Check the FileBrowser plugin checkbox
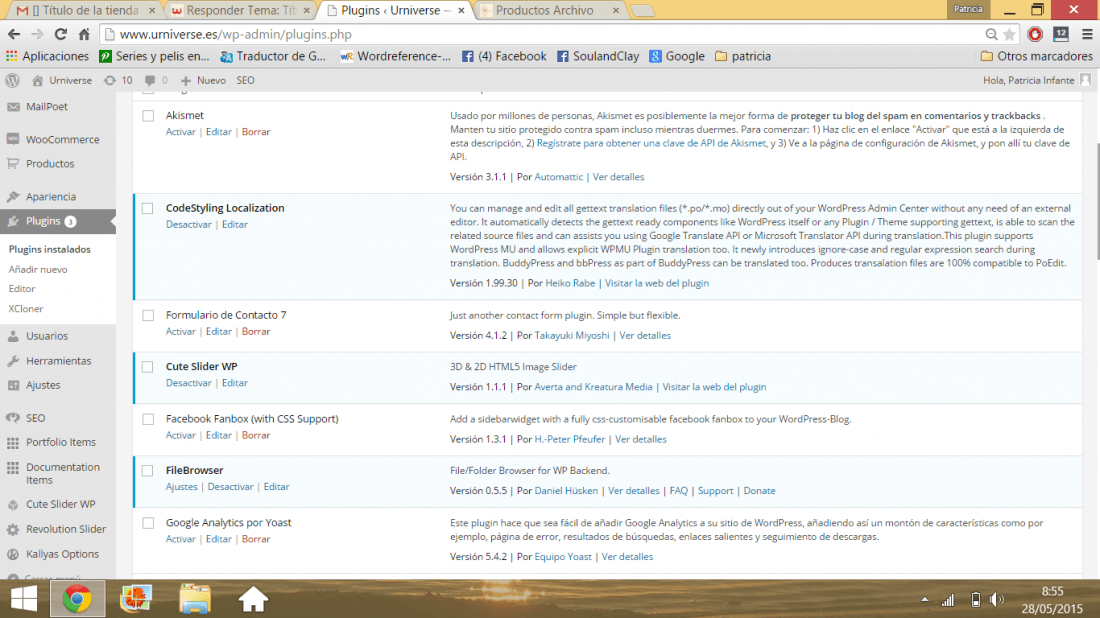The height and width of the screenshot is (618, 1100). tap(147, 471)
